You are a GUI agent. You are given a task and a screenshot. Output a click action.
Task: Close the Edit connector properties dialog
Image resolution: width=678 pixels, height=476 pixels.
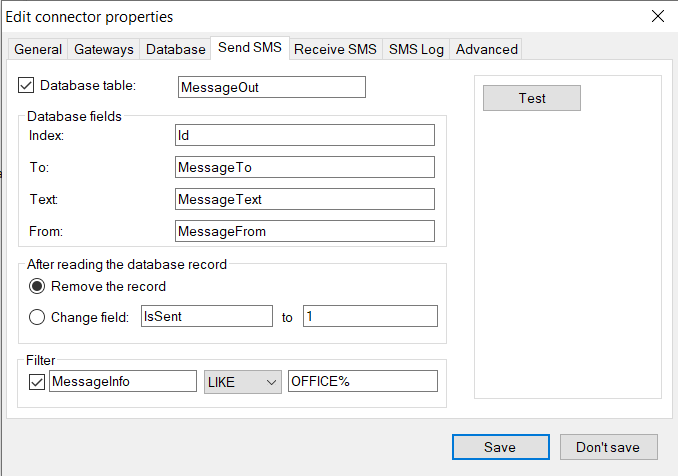pos(658,16)
